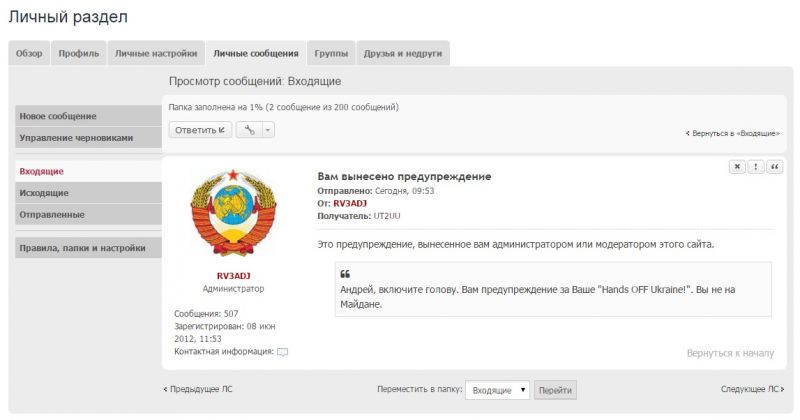800x420 pixels.
Task: Click the delete message X icon
Action: [737, 167]
